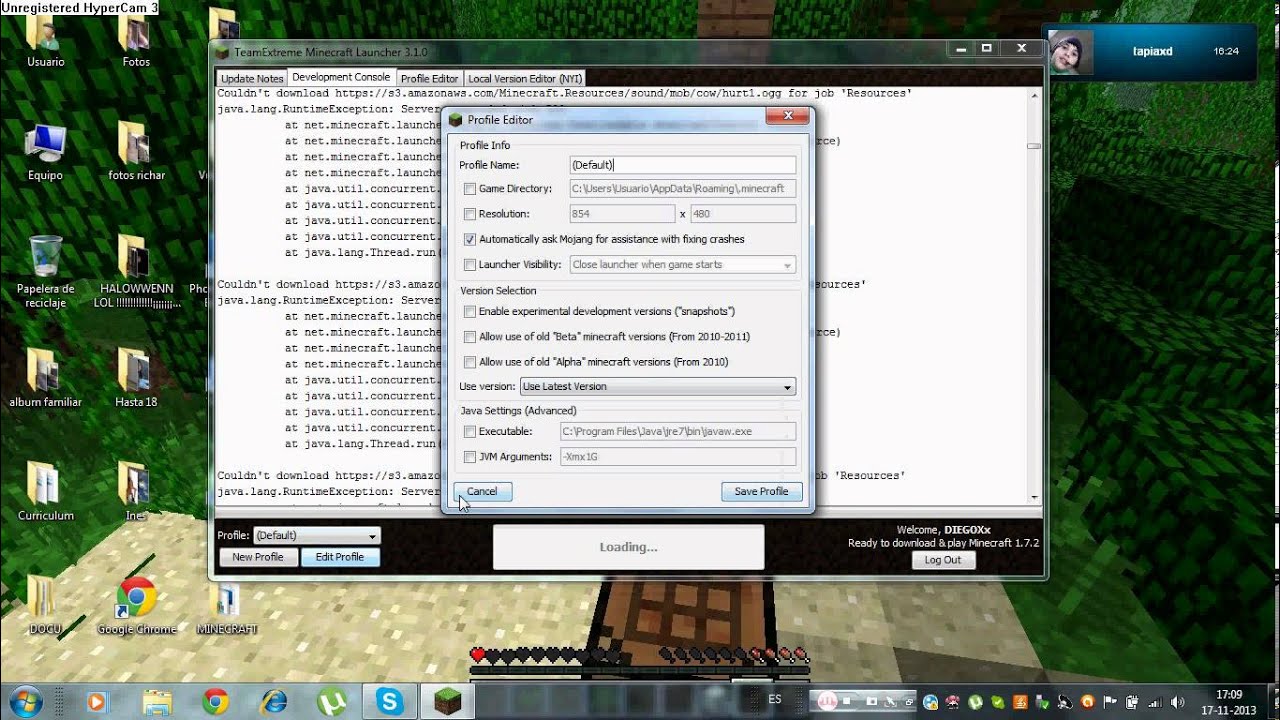Allow old Beta minecraft versions
1280x720 pixels.
click(470, 337)
